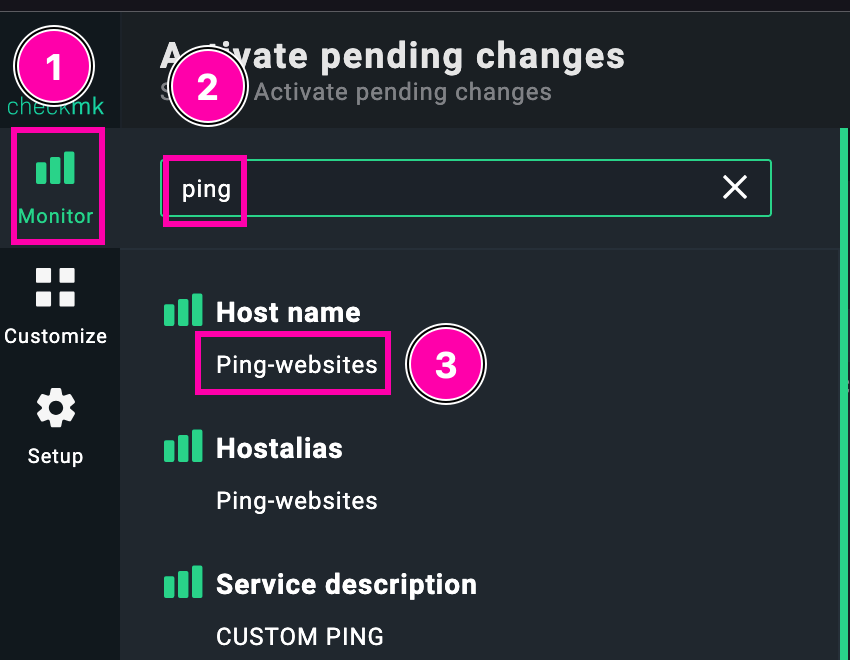Click the pink step 3 badge
Viewport: 850px width, 660px height.
pos(446,365)
